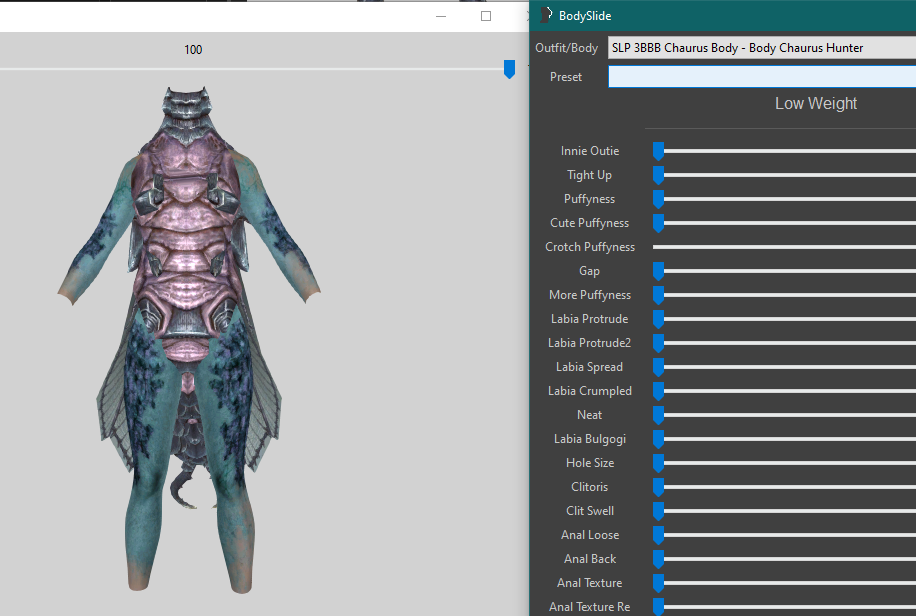This screenshot has height=616, width=916.
Task: Click the Tight Up label
Action: pyautogui.click(x=589, y=175)
